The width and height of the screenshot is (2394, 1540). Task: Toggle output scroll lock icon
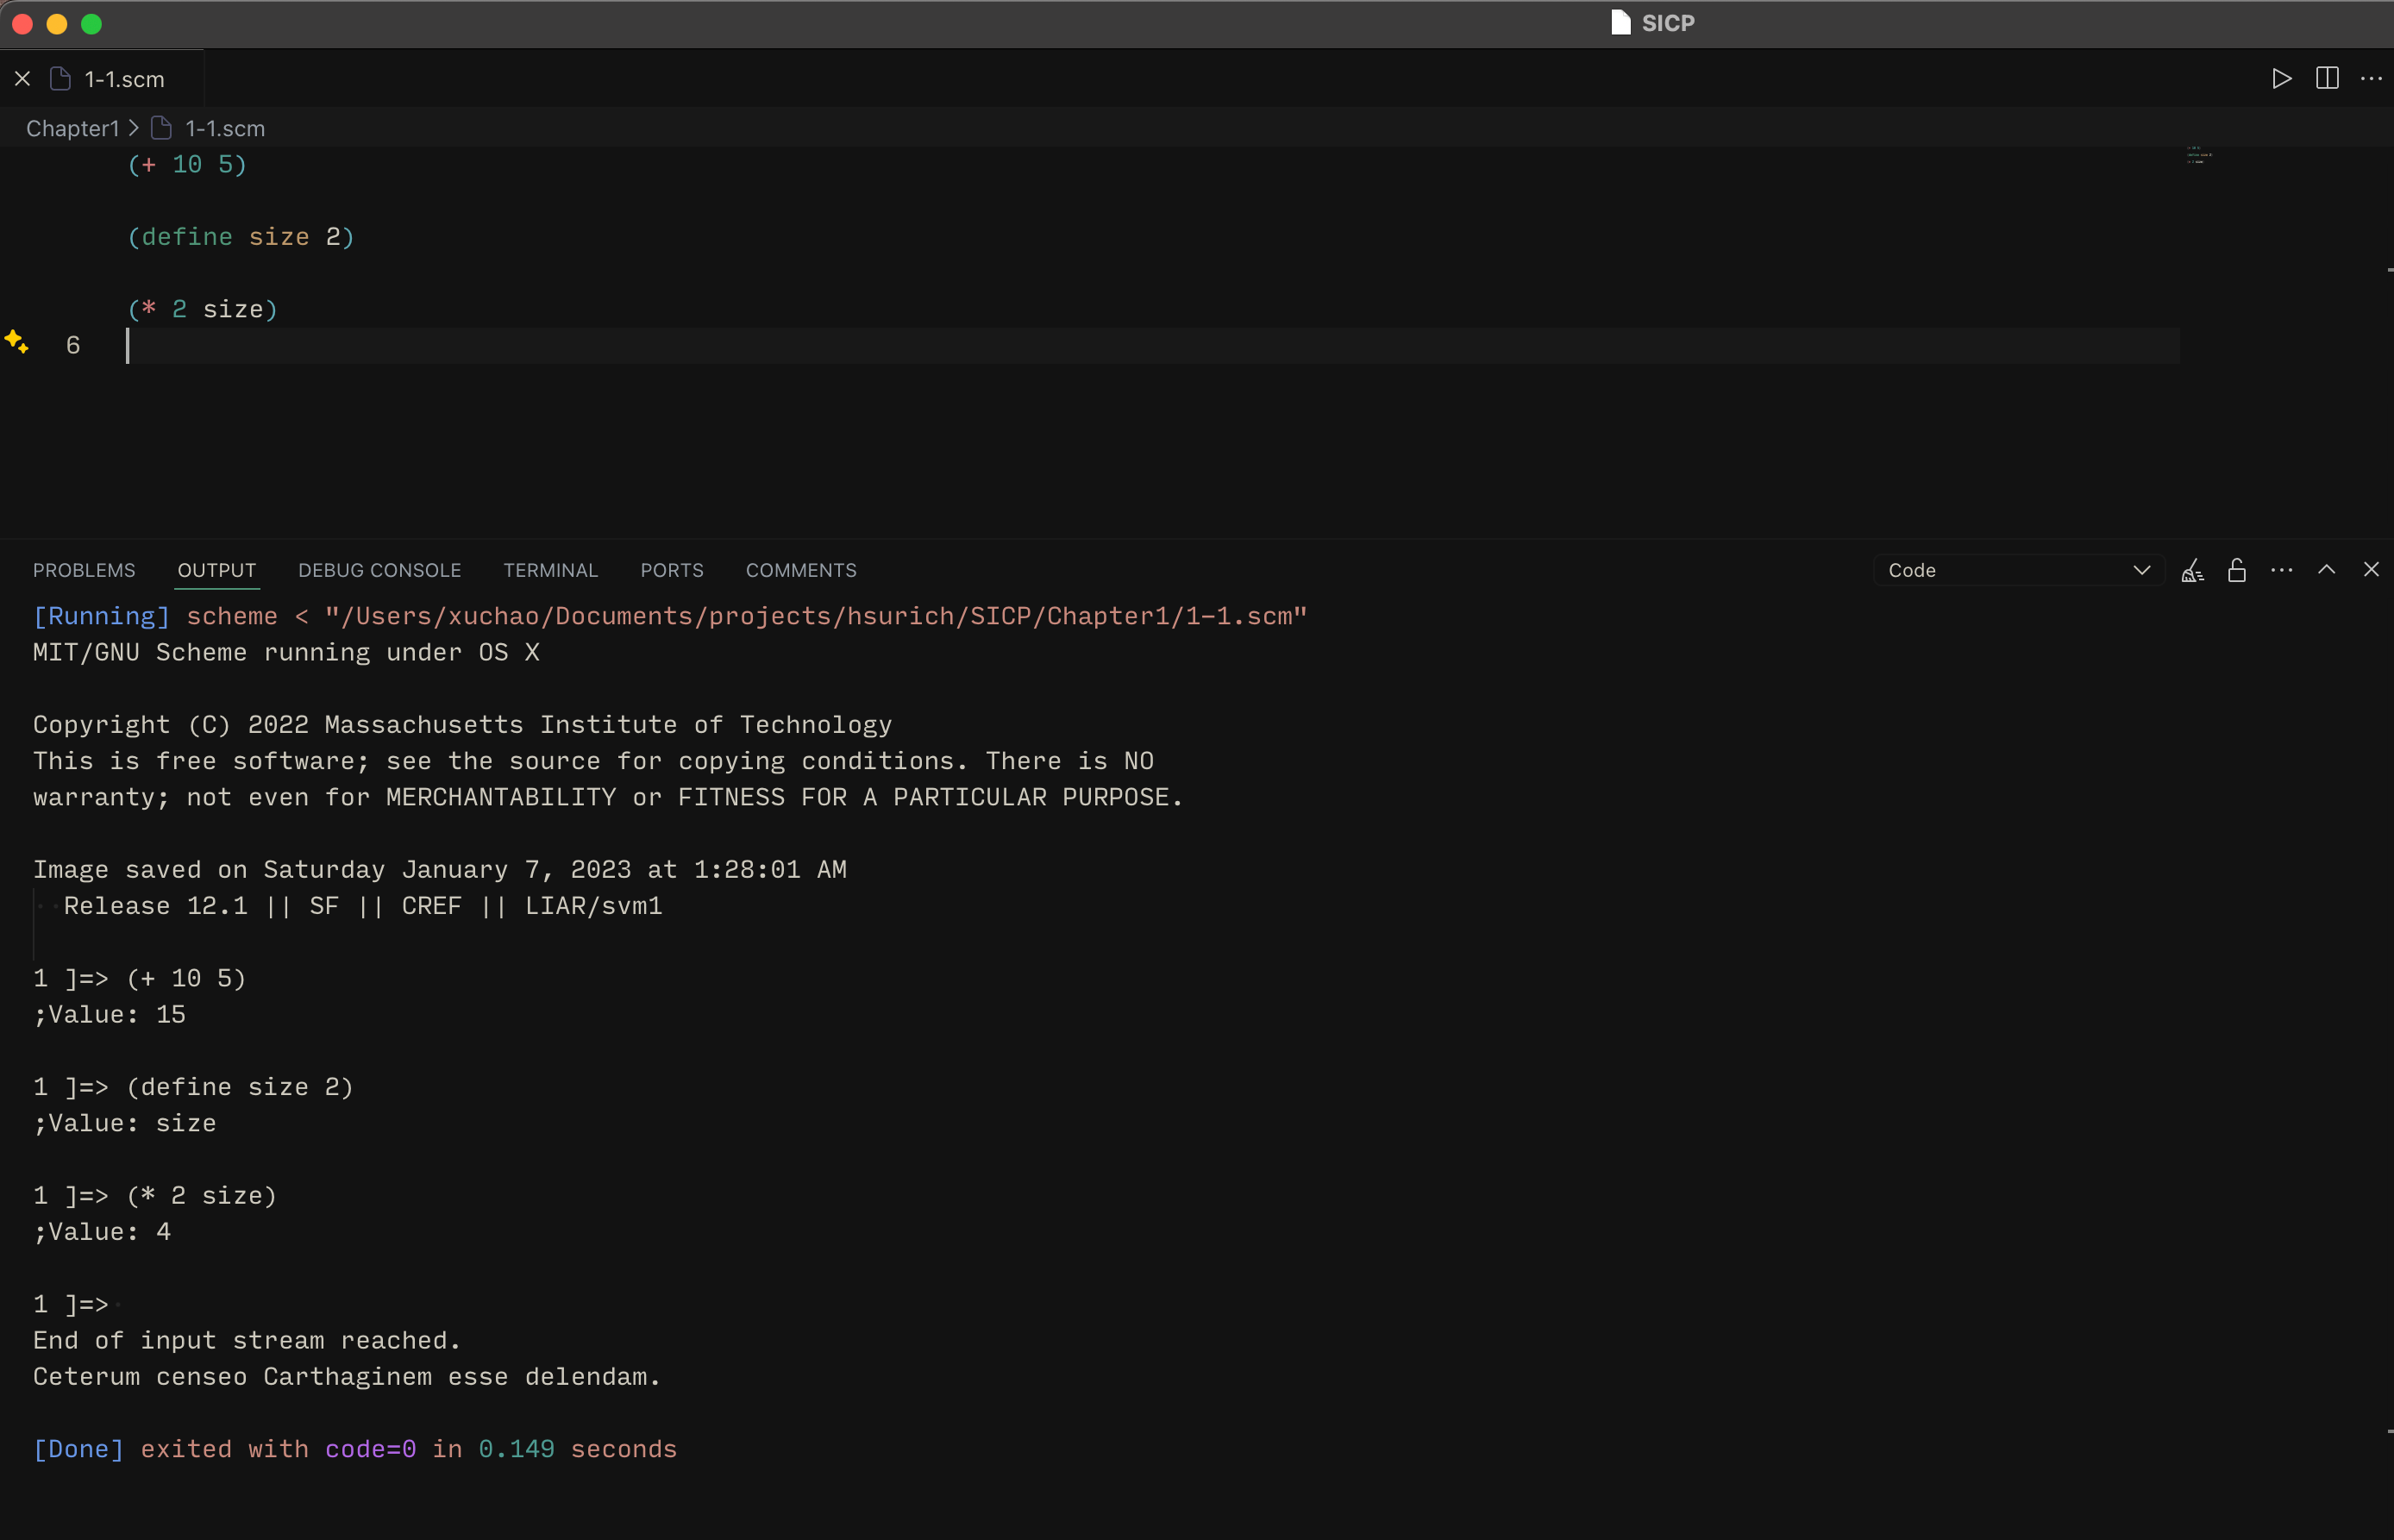tap(2237, 571)
